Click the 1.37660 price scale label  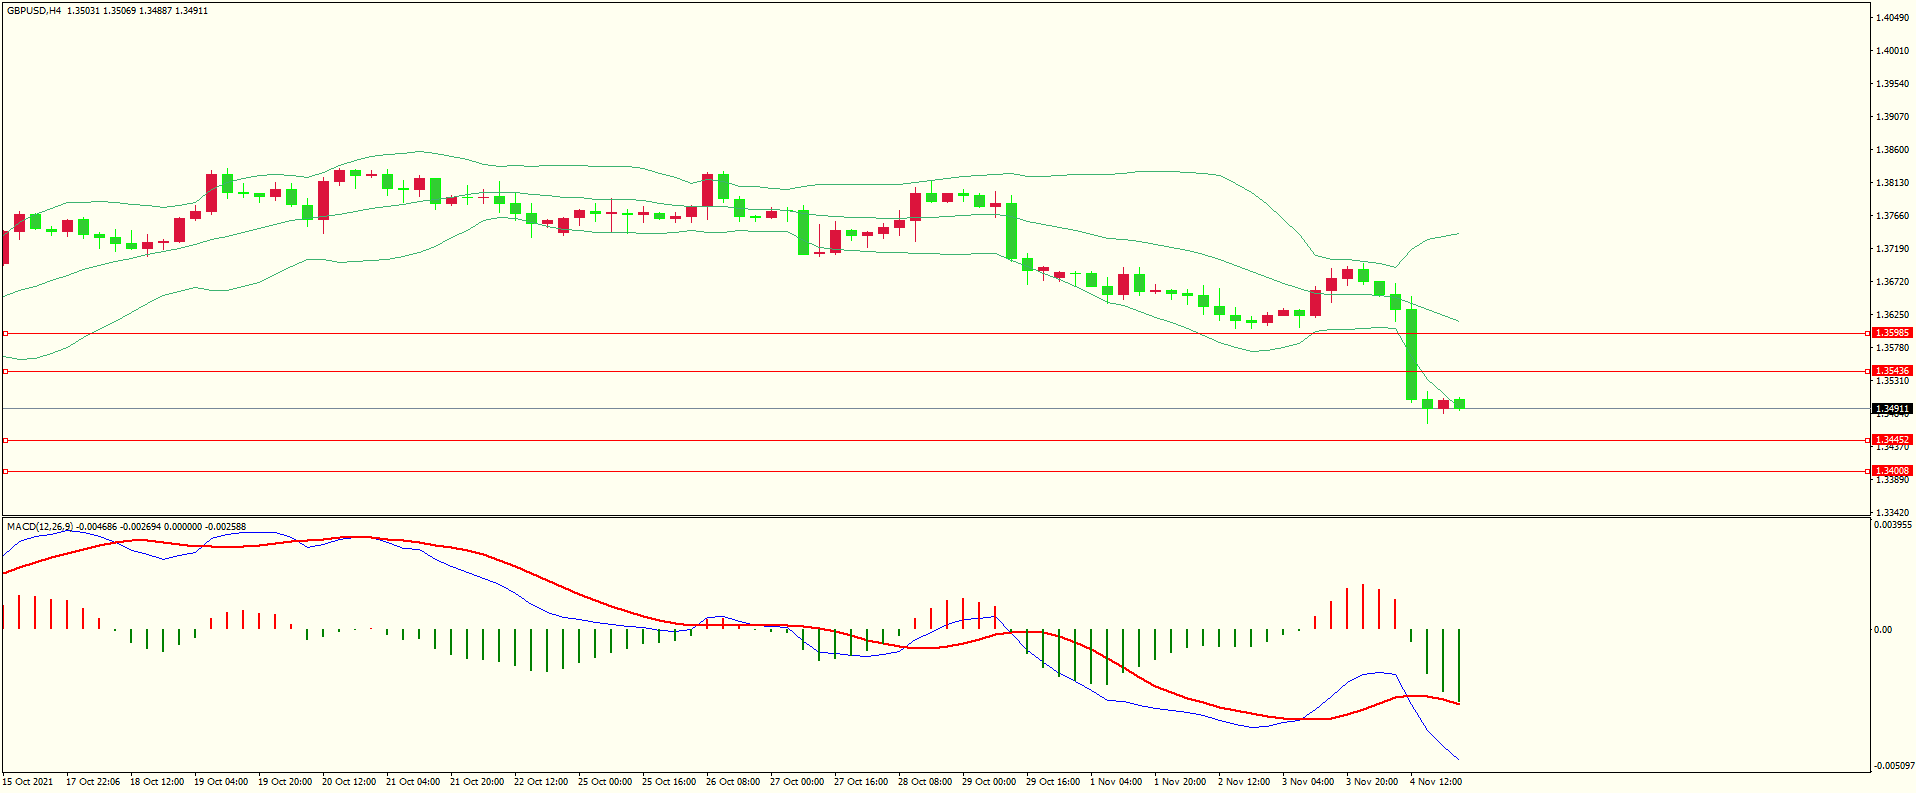(x=1893, y=216)
